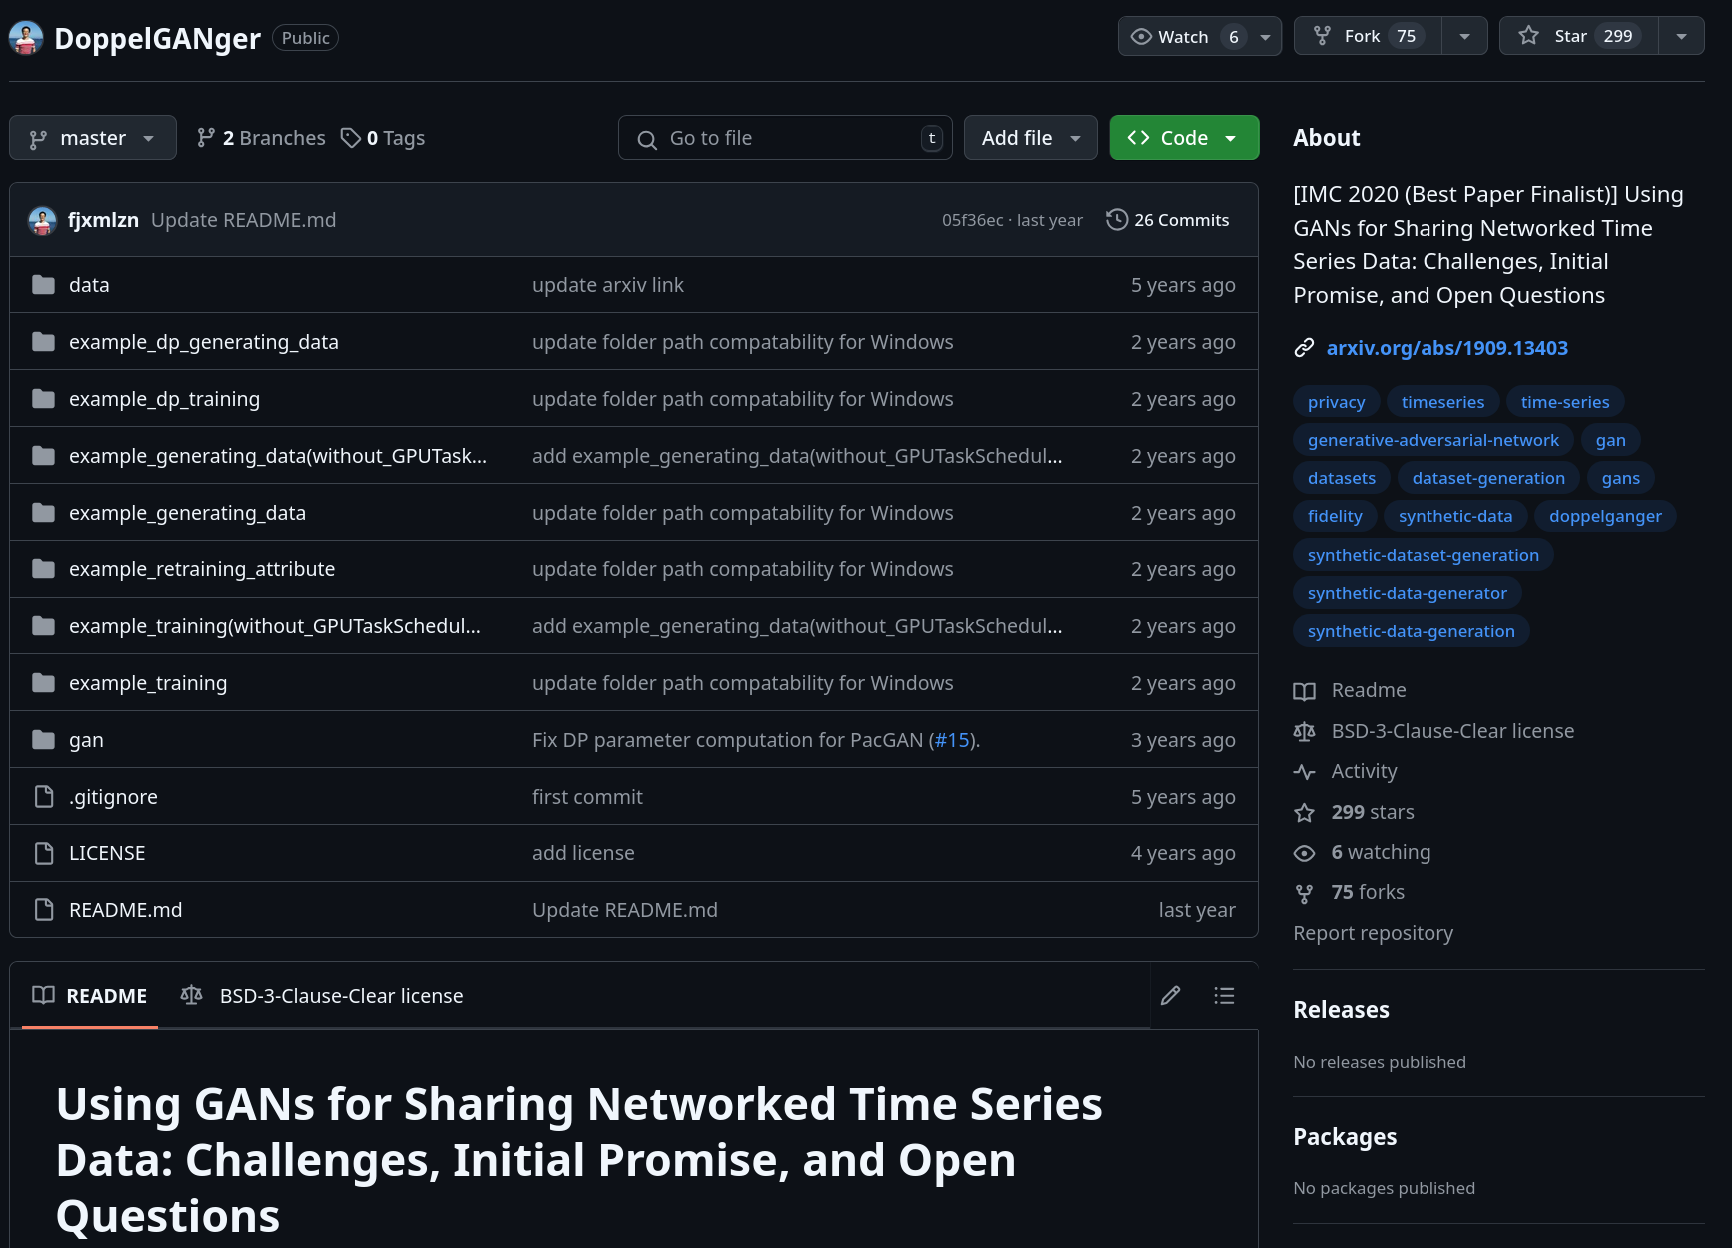This screenshot has height=1248, width=1733.
Task: Open the master branch dropdown
Action: [92, 138]
